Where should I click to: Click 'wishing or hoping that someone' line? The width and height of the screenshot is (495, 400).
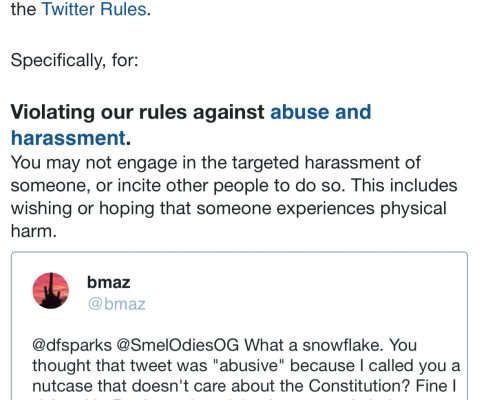point(228,208)
